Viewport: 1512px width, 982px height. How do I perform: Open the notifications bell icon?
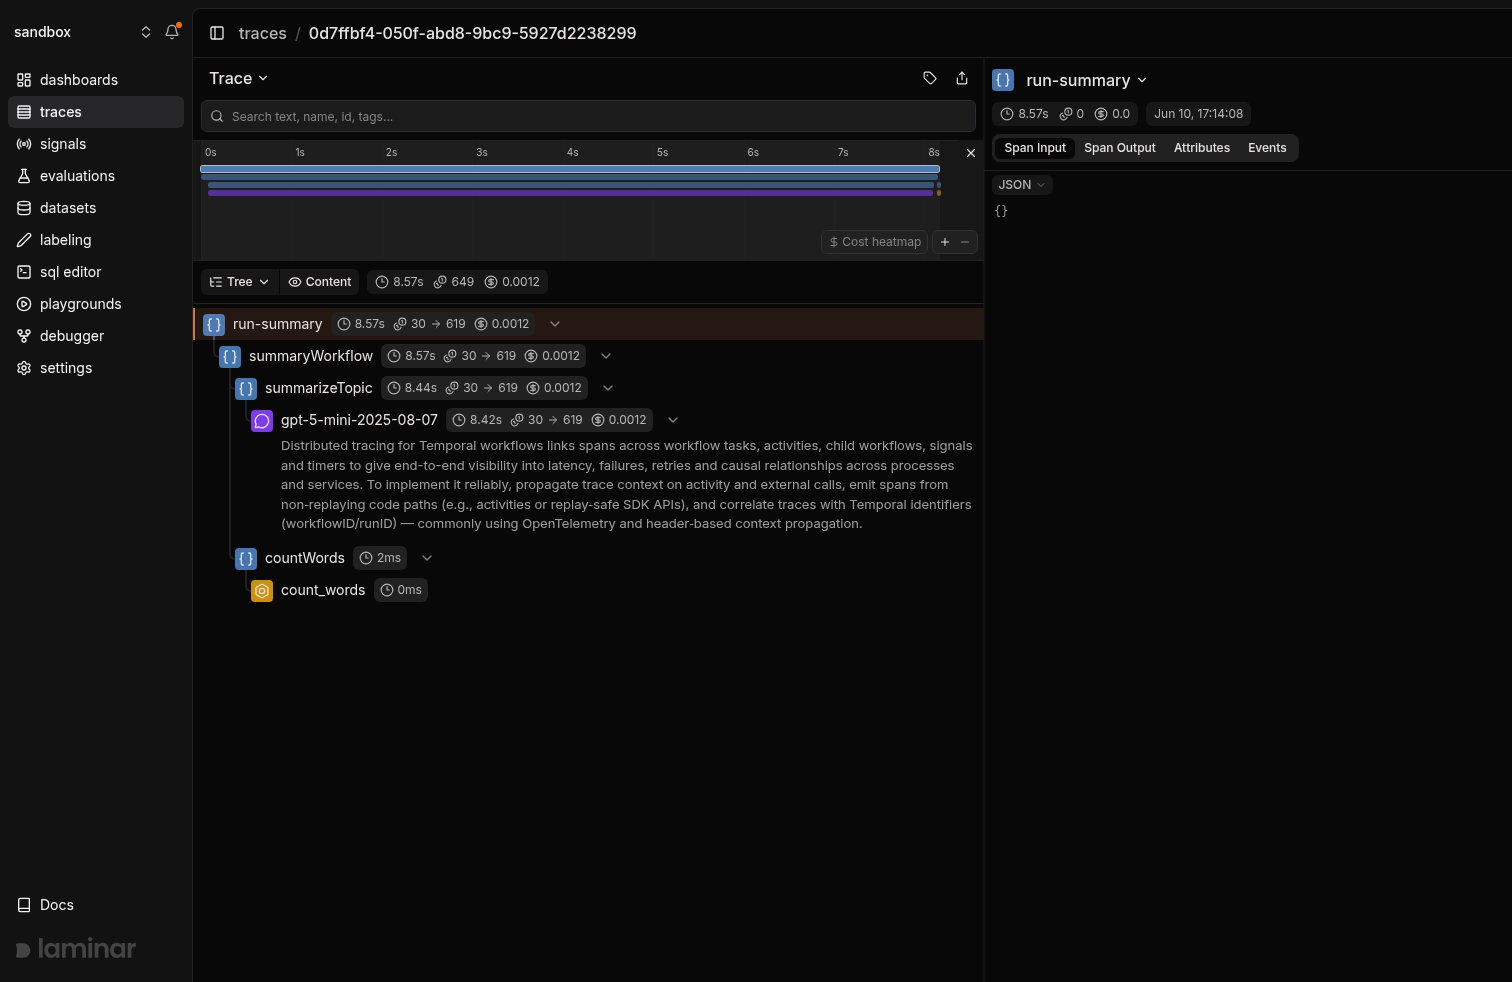(172, 32)
